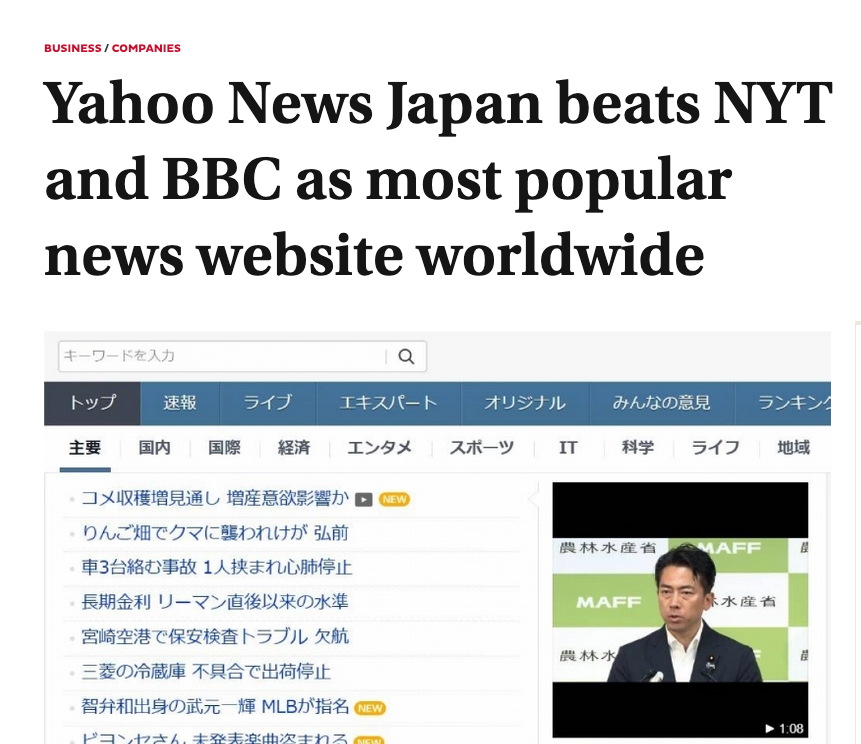The width and height of the screenshot is (861, 744).
Task: Open headline コメ収穫増見通し 増産意欲影響か
Action: point(215,499)
